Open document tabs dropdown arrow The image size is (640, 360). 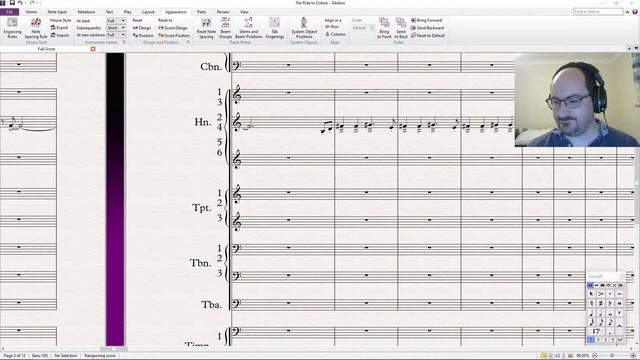tap(636, 49)
